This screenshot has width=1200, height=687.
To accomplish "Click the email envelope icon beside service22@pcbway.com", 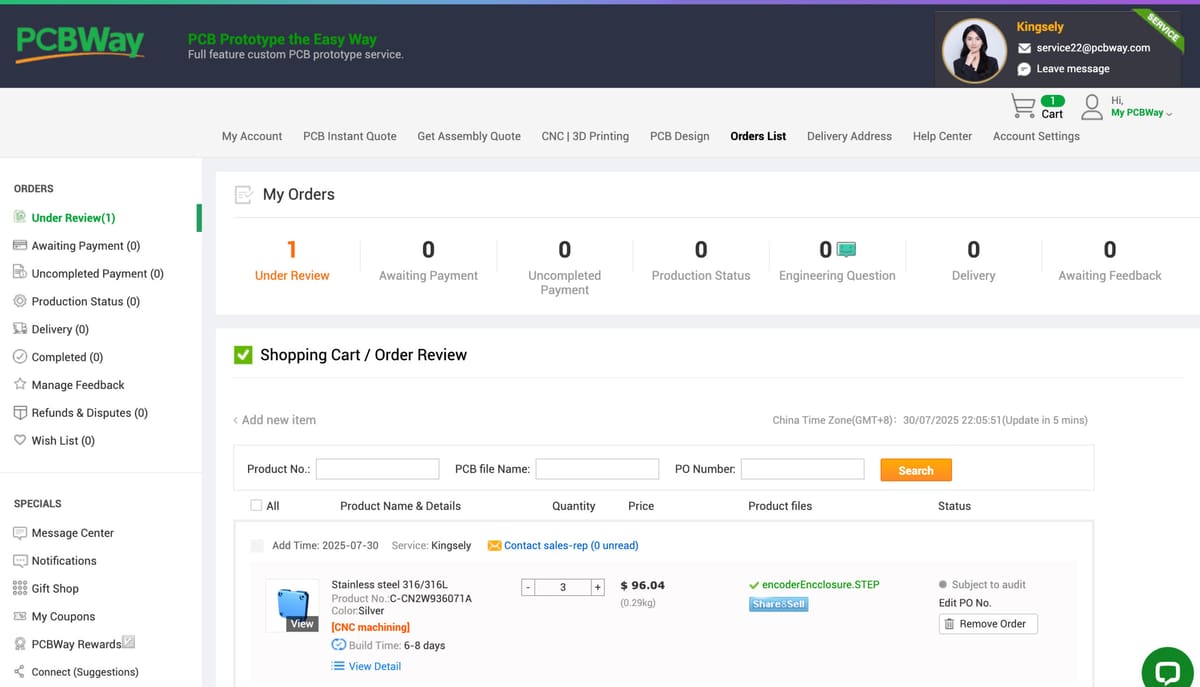I will (1024, 48).
